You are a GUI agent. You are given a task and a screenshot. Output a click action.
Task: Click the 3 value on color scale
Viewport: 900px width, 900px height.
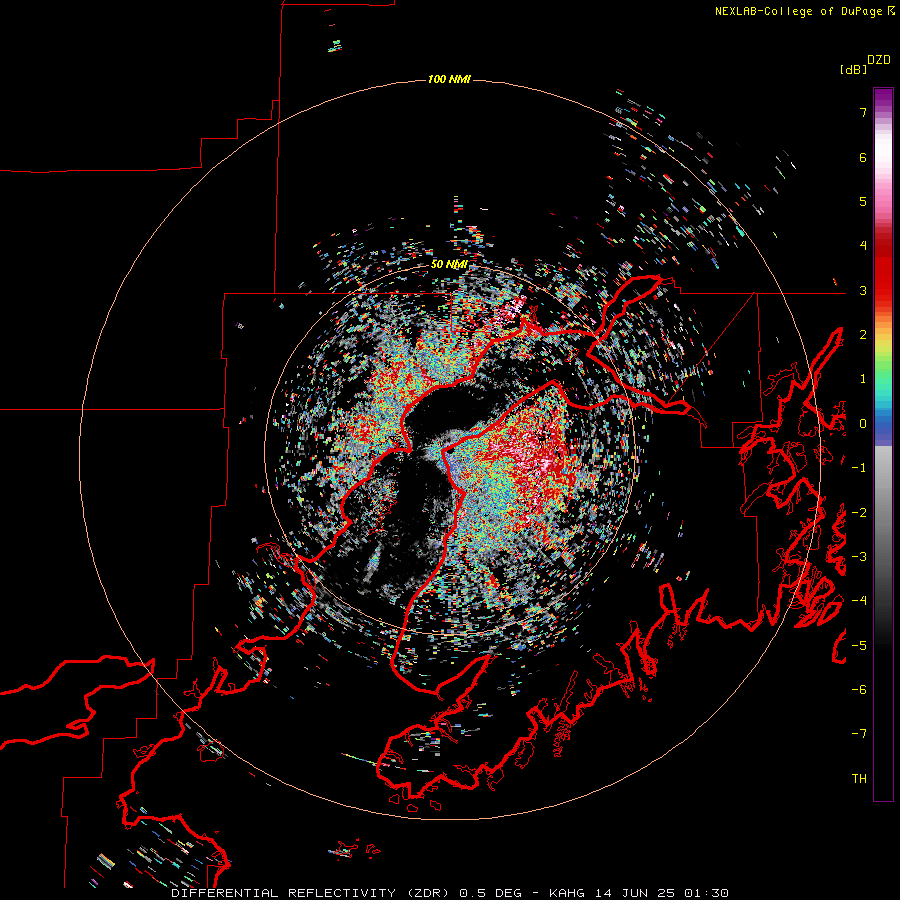coord(863,290)
